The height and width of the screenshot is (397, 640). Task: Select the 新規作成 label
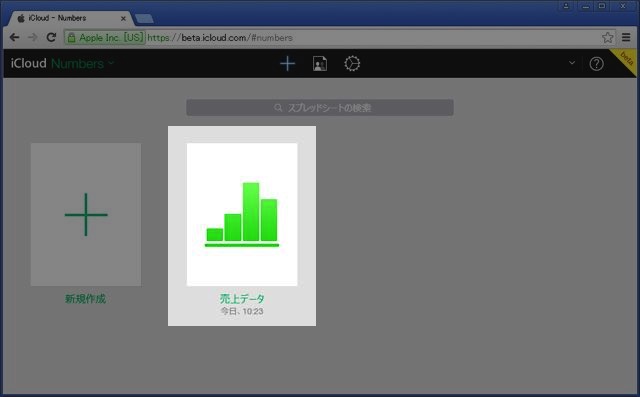[x=85, y=299]
